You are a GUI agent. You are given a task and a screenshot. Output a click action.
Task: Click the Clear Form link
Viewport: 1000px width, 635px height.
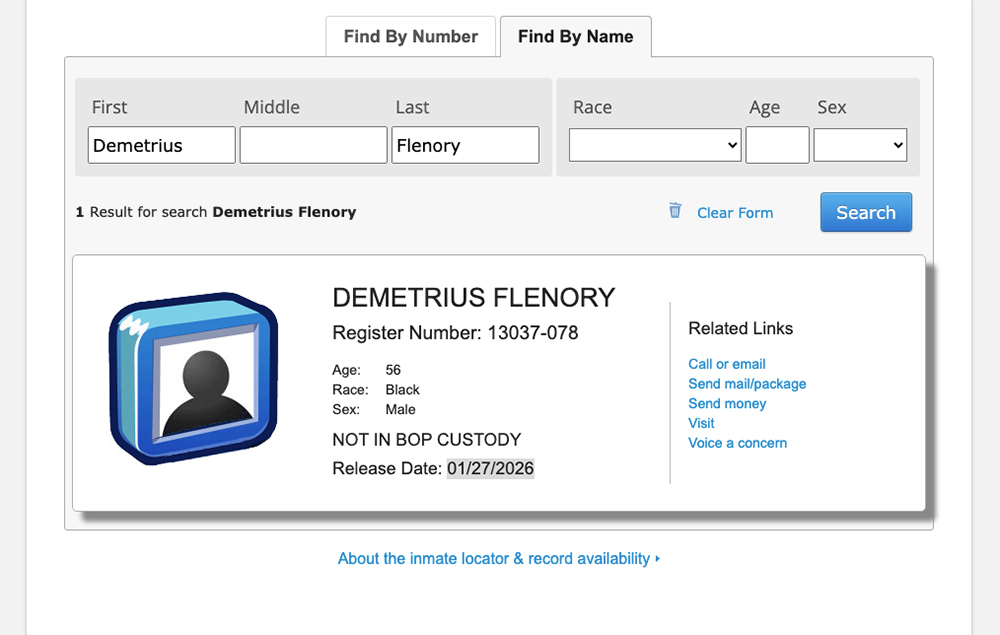[x=735, y=212]
